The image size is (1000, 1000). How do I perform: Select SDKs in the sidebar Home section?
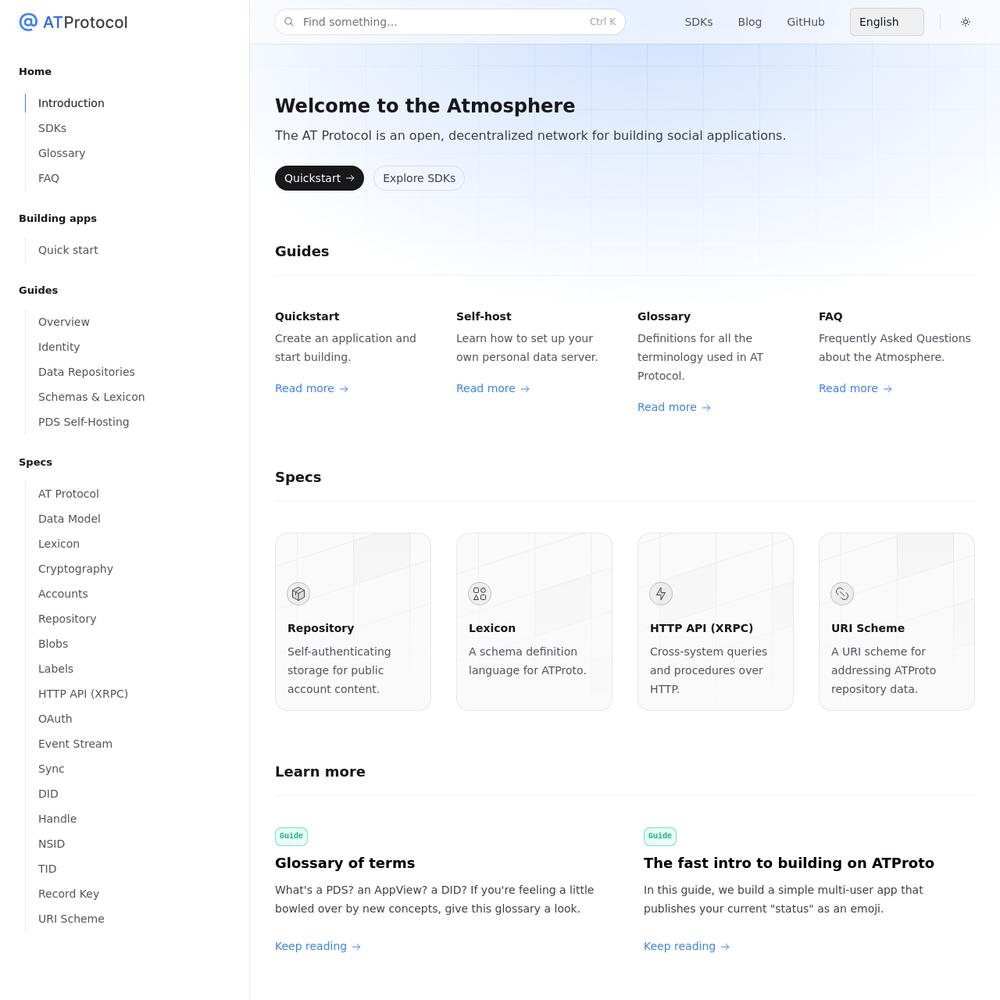pyautogui.click(x=52, y=128)
